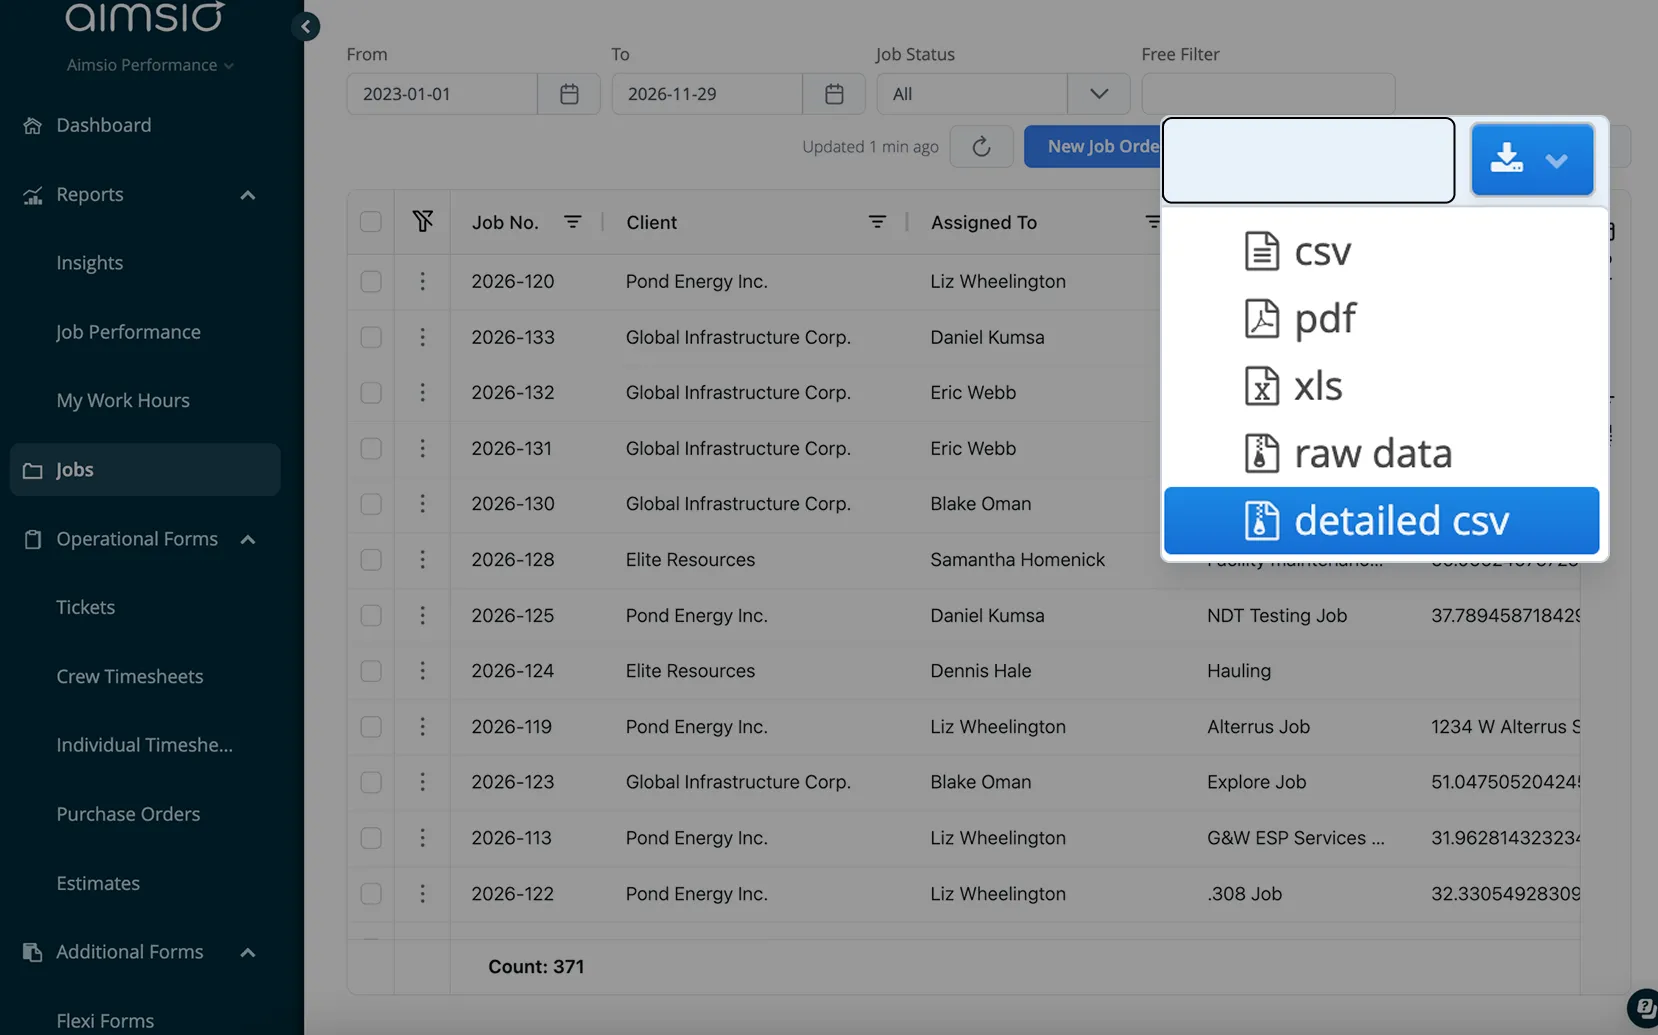This screenshot has width=1658, height=1035.
Task: Open the To date calendar picker
Action: pos(834,94)
